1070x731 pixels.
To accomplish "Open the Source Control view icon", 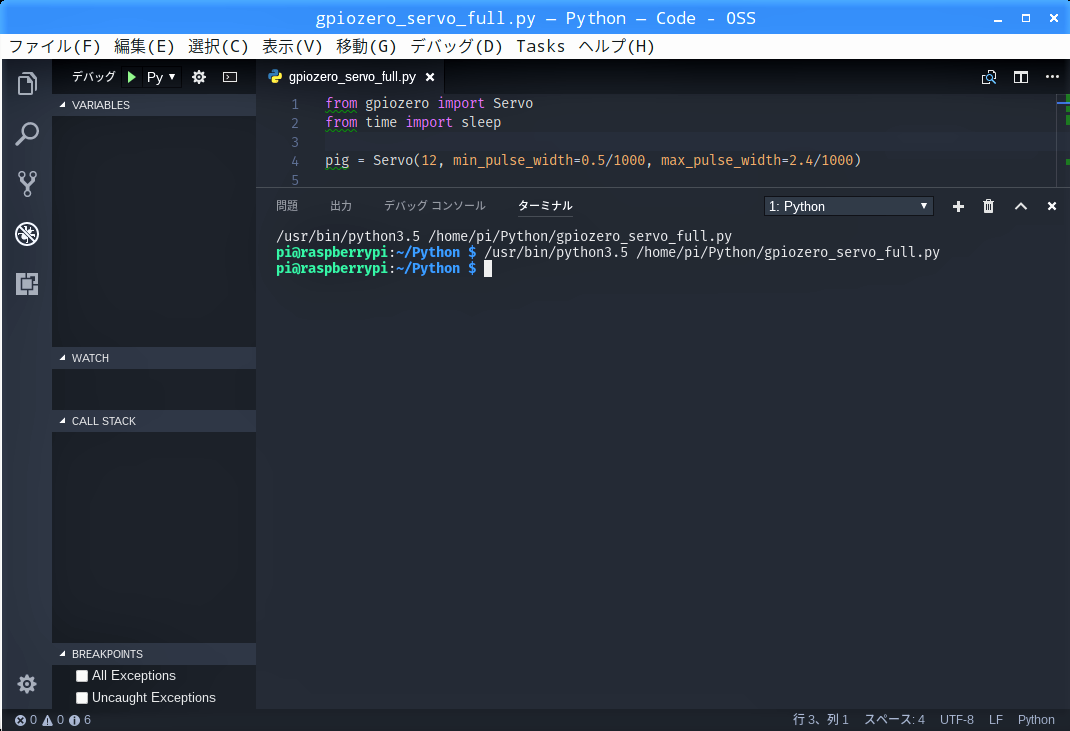I will point(27,184).
